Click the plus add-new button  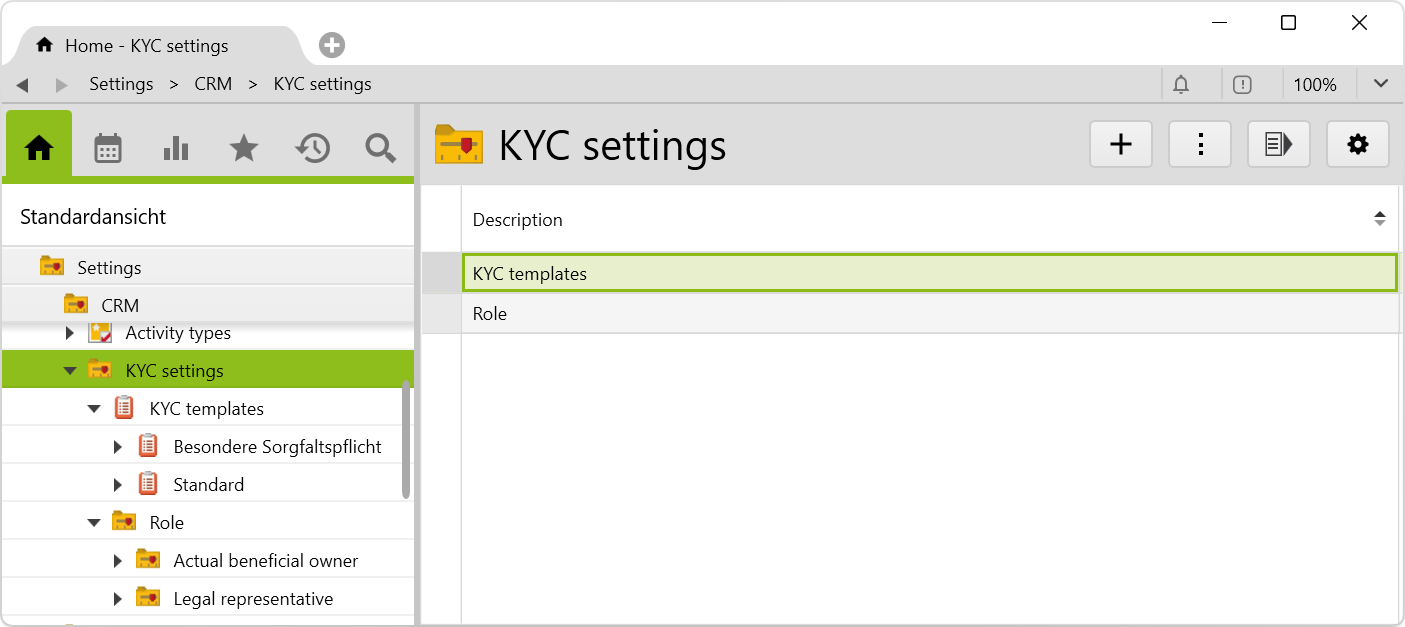pos(1121,145)
